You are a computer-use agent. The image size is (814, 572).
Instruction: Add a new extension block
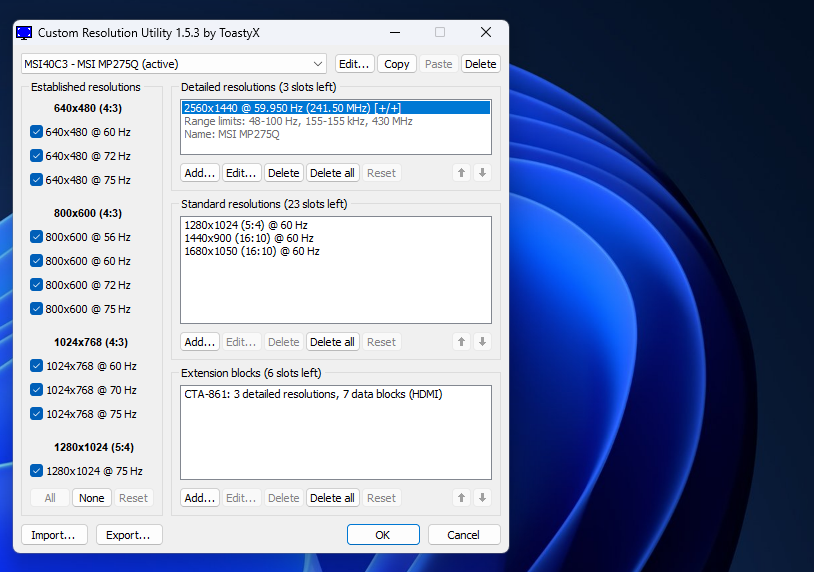pos(200,498)
